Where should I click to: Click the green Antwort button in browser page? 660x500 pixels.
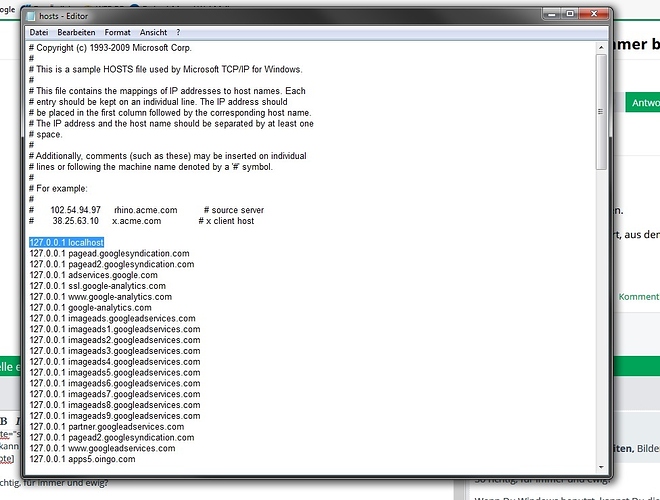(x=643, y=103)
